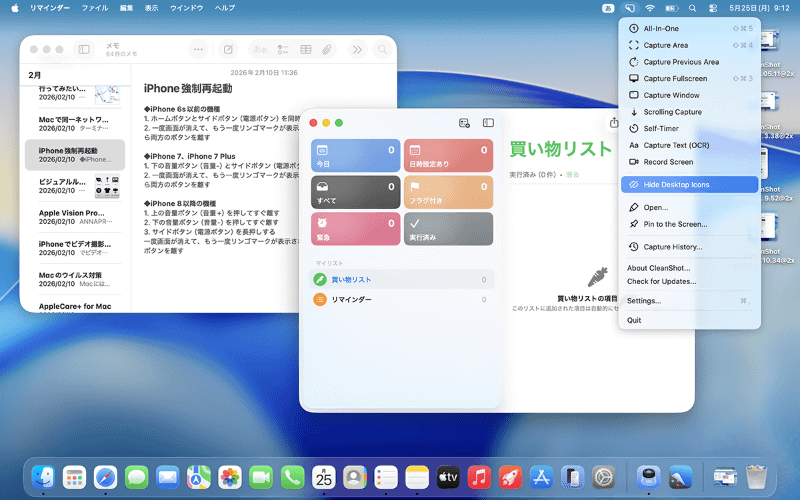Open 'iPhoneでビデオ撮影...' note
The image size is (800, 500).
(74, 248)
